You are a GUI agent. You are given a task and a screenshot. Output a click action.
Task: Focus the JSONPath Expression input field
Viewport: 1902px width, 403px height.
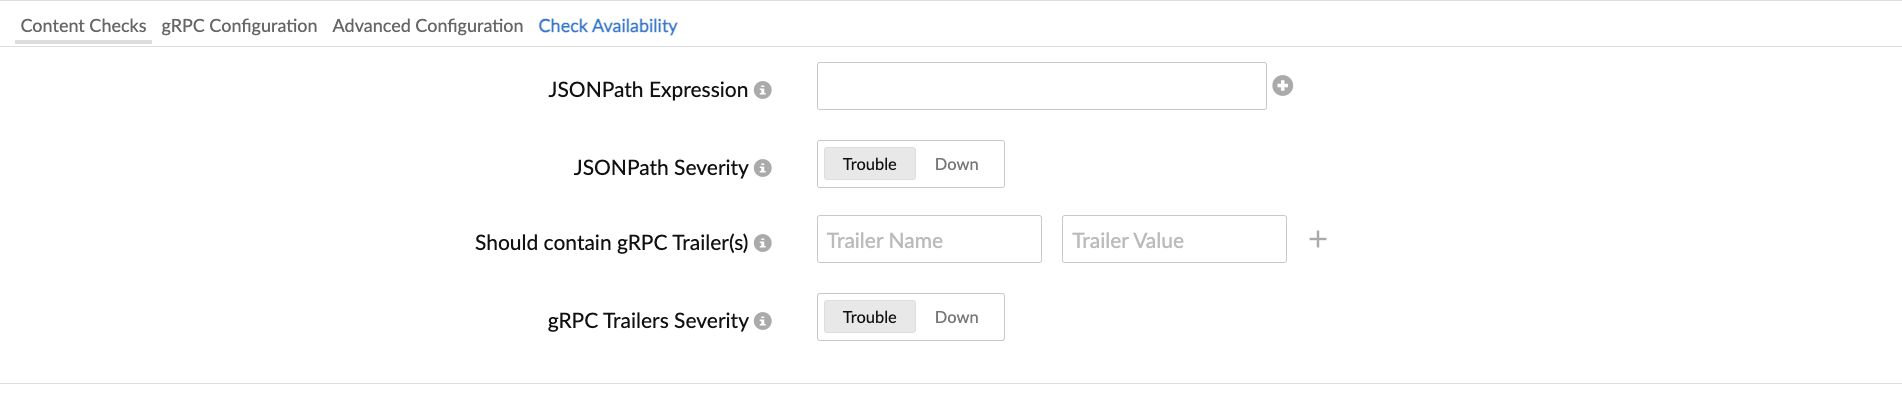coord(1041,86)
